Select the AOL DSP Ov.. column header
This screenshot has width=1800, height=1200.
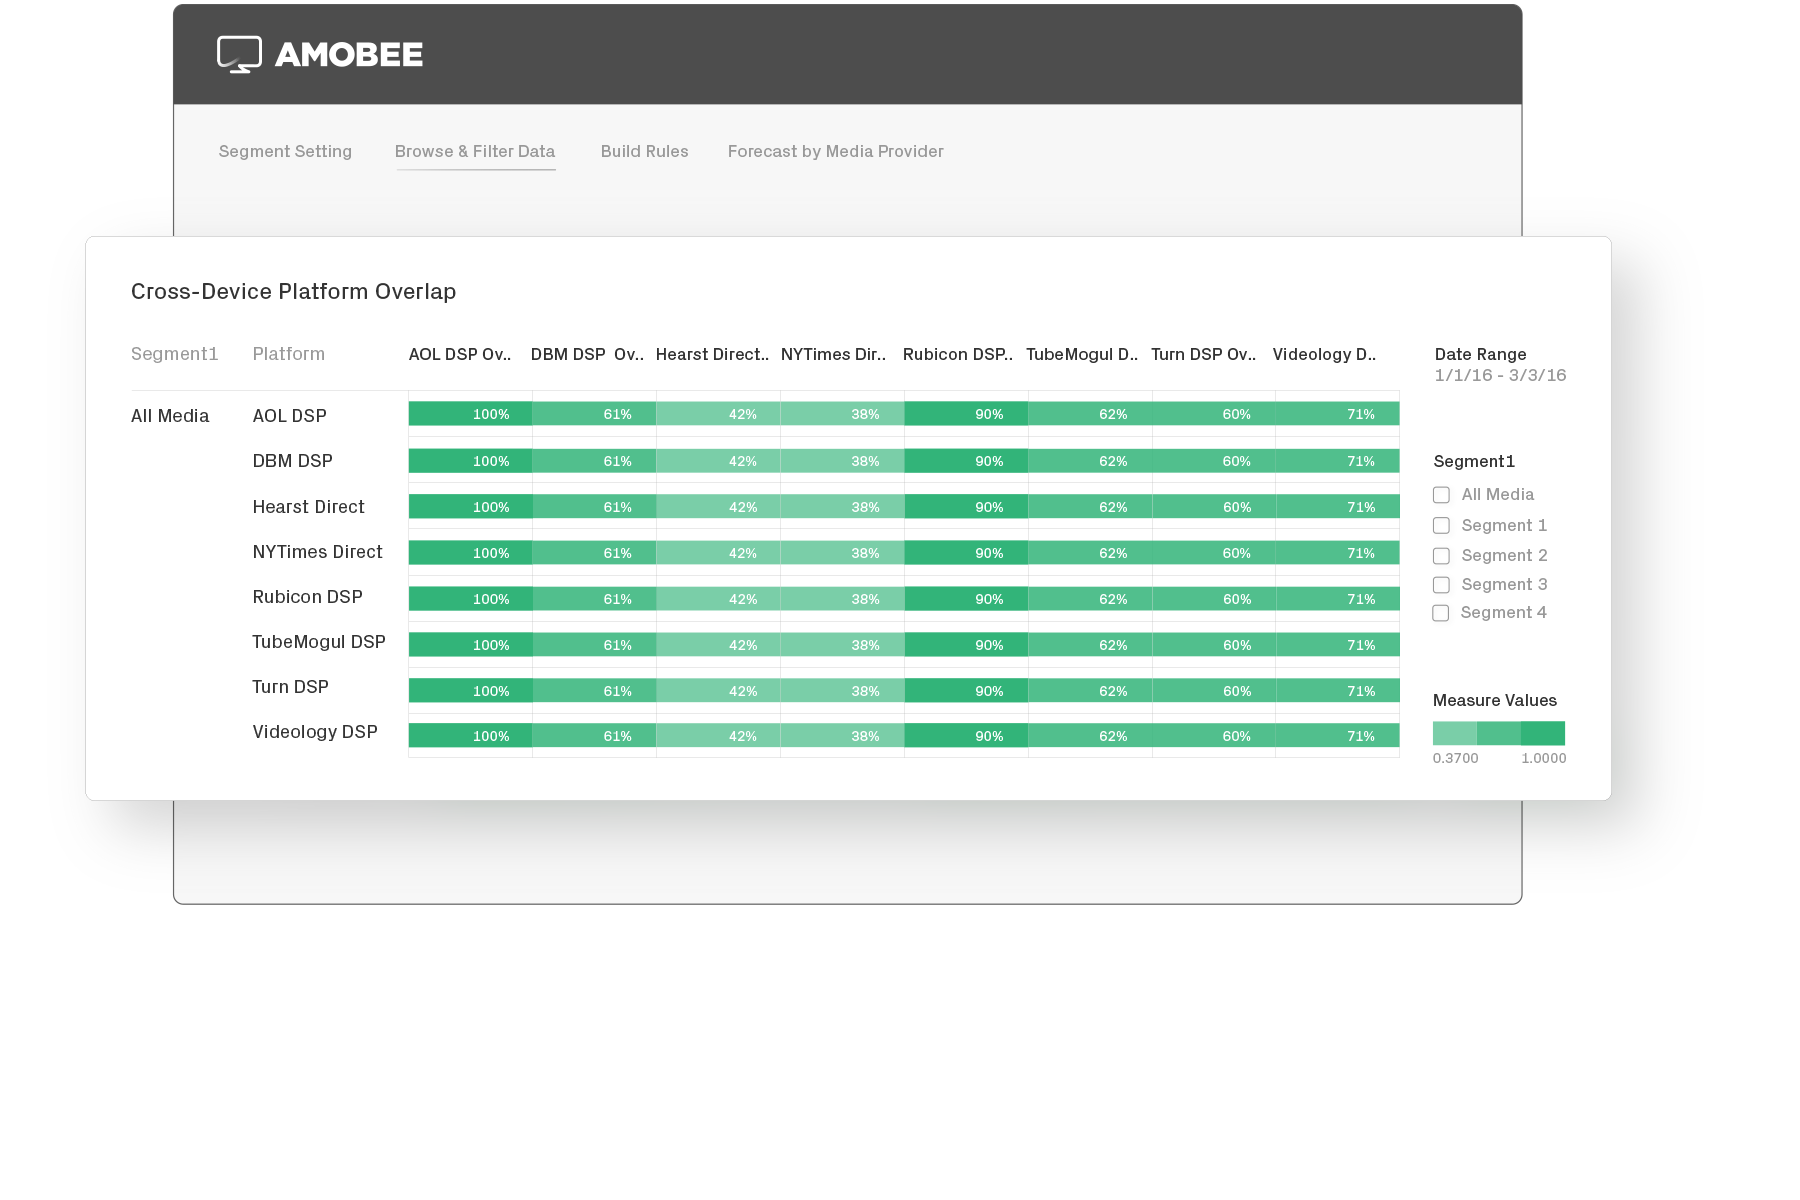(460, 354)
